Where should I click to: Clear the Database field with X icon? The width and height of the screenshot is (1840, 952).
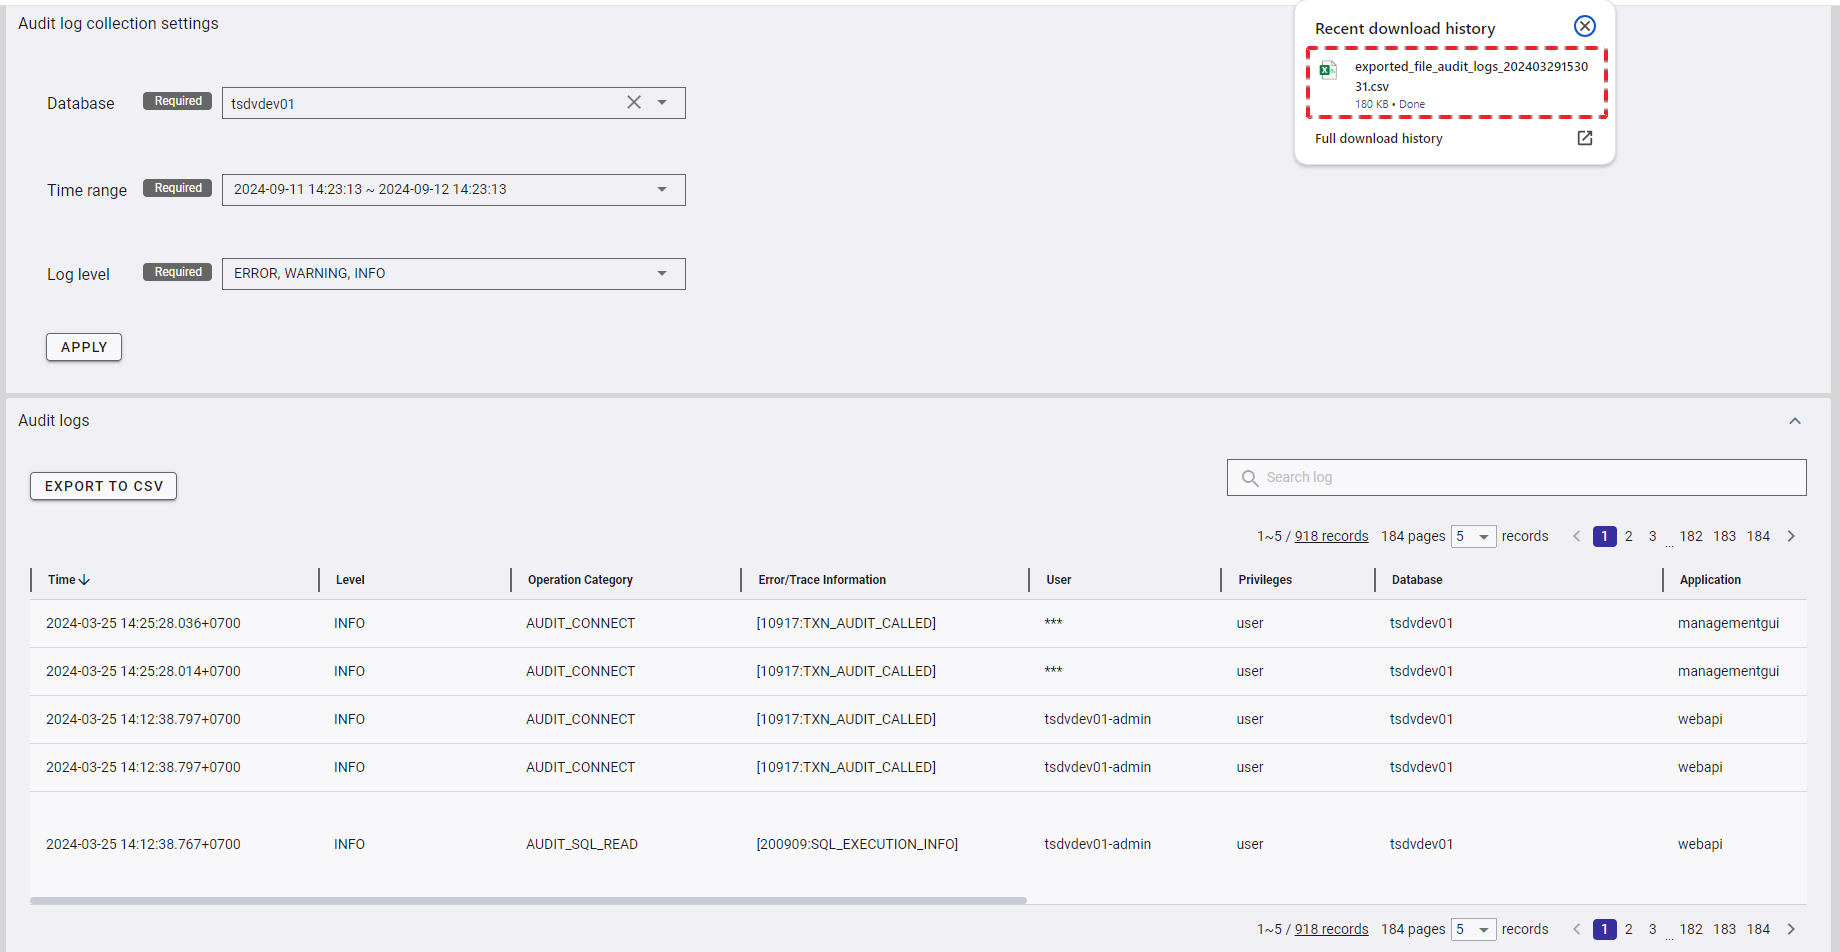coord(634,103)
